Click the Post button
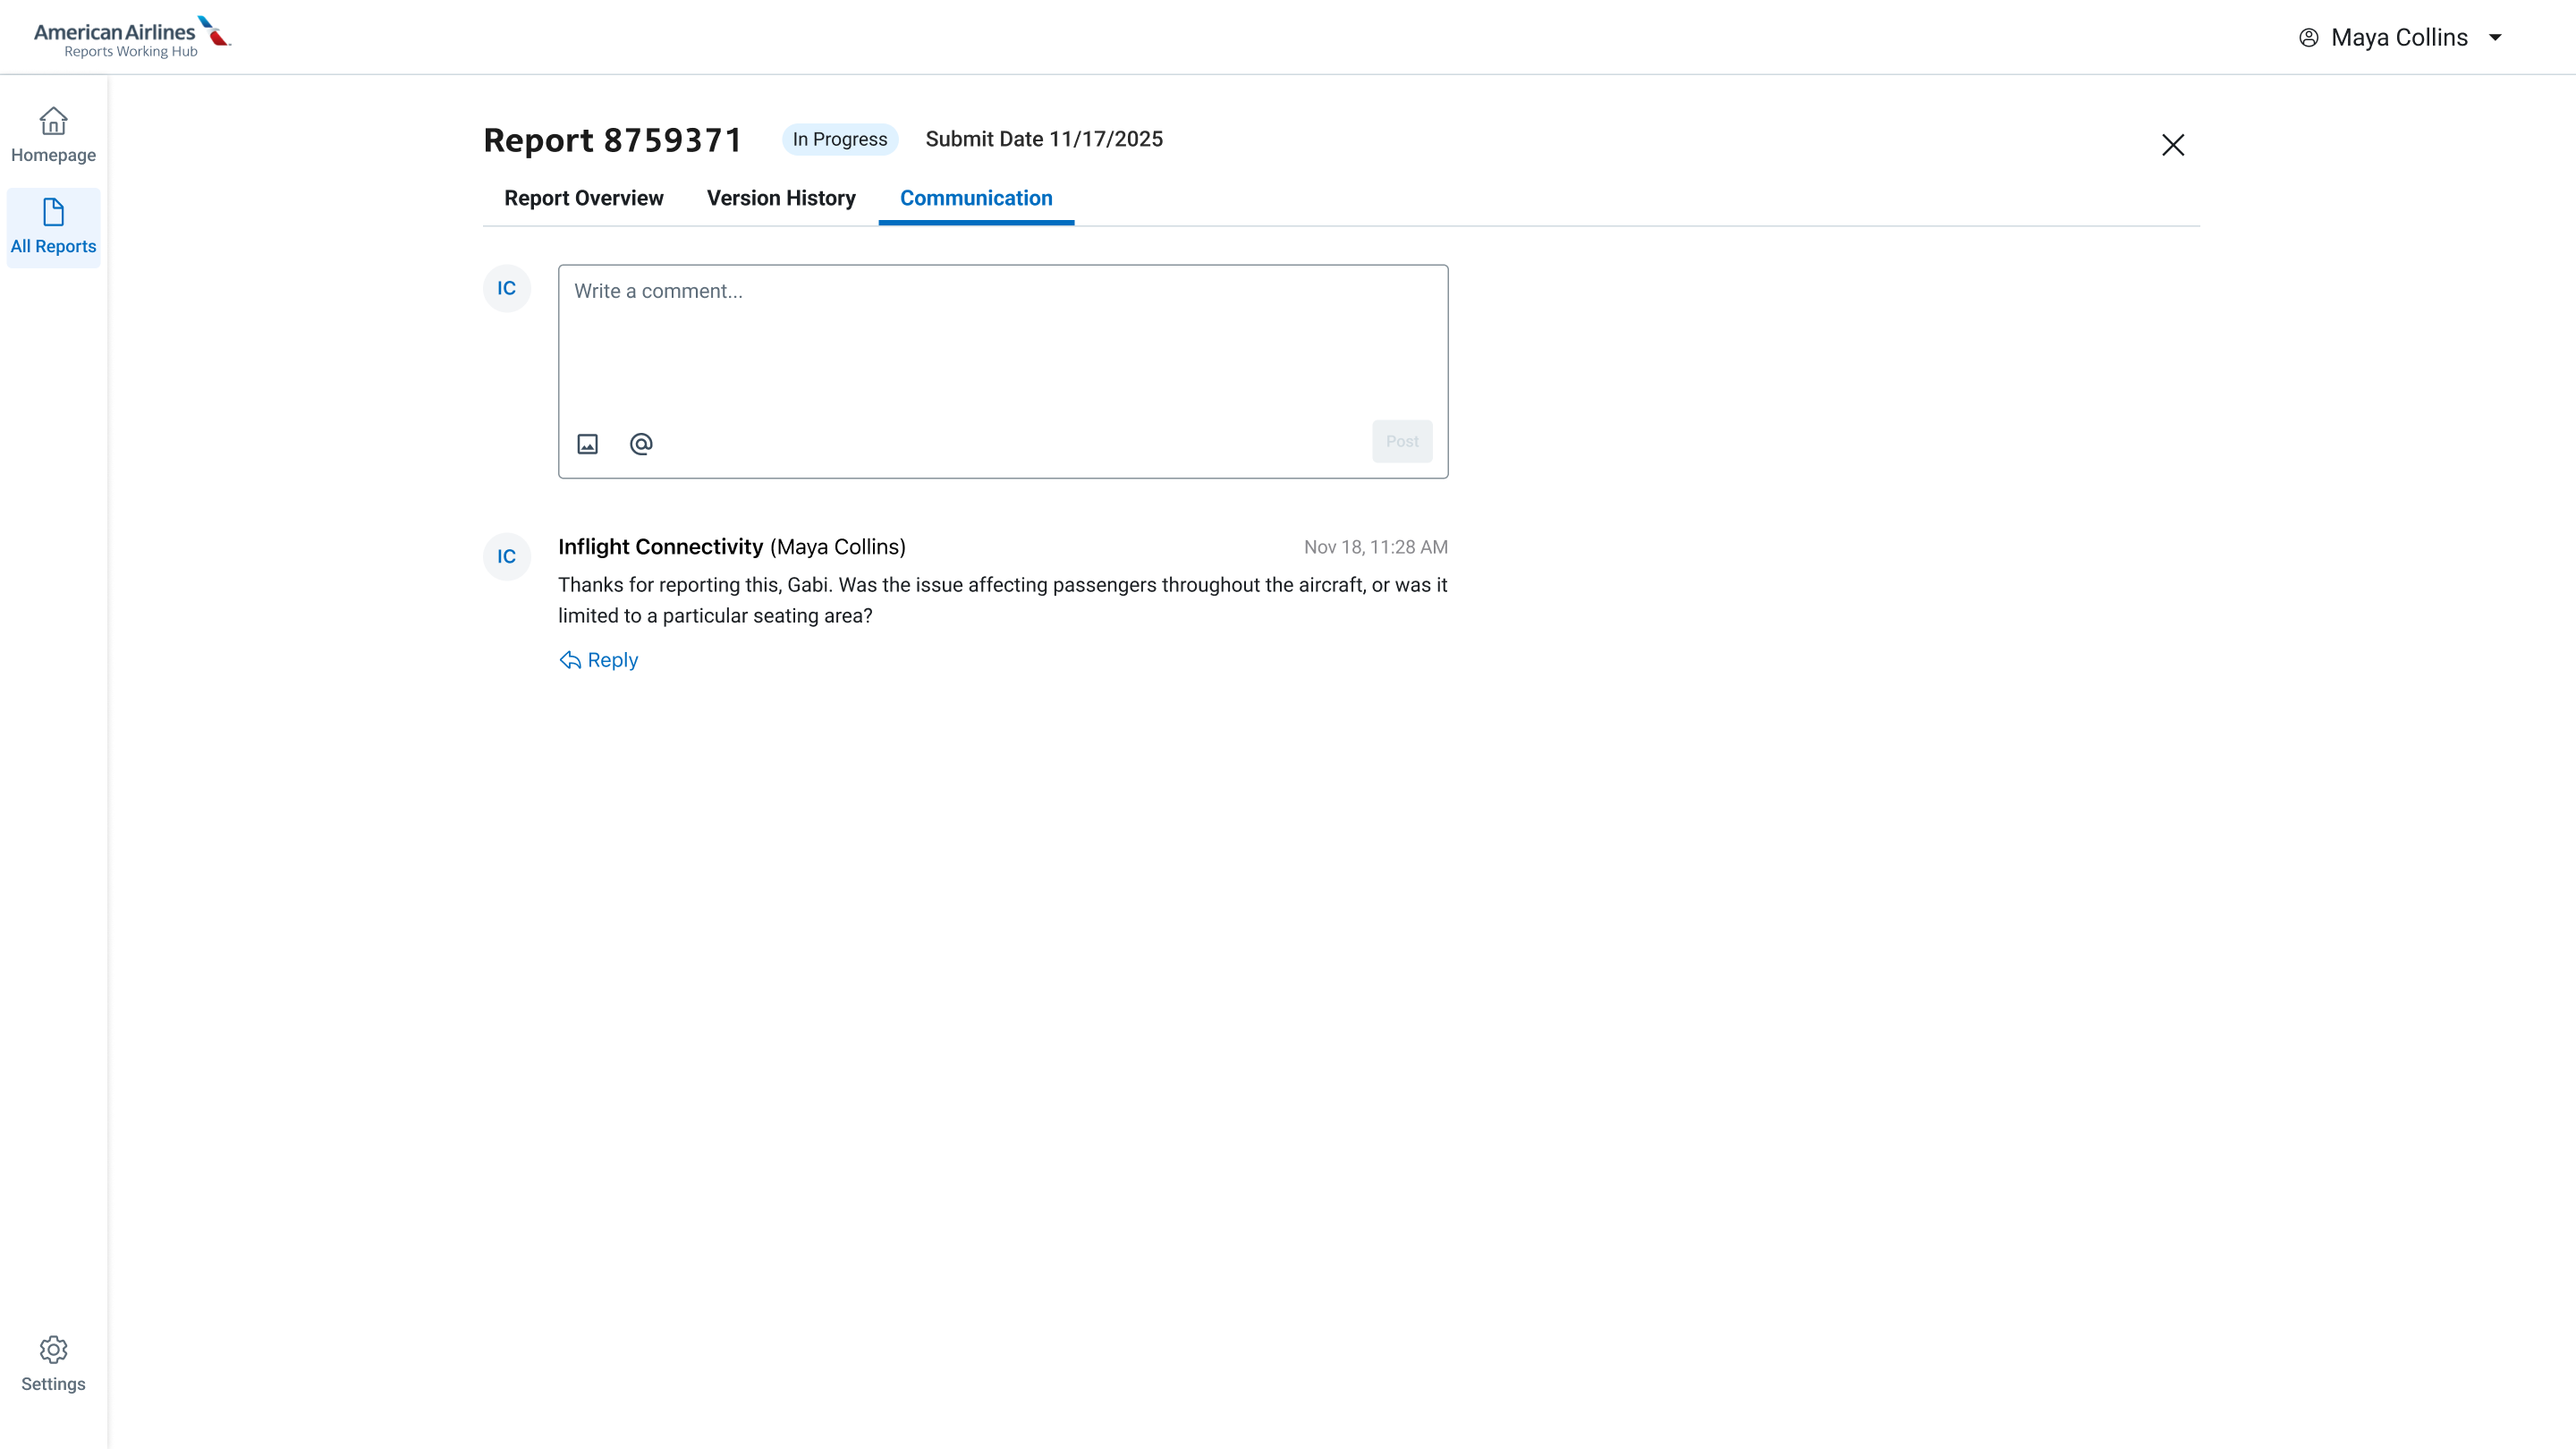Viewport: 2576px width, 1449px height. pos(1402,441)
